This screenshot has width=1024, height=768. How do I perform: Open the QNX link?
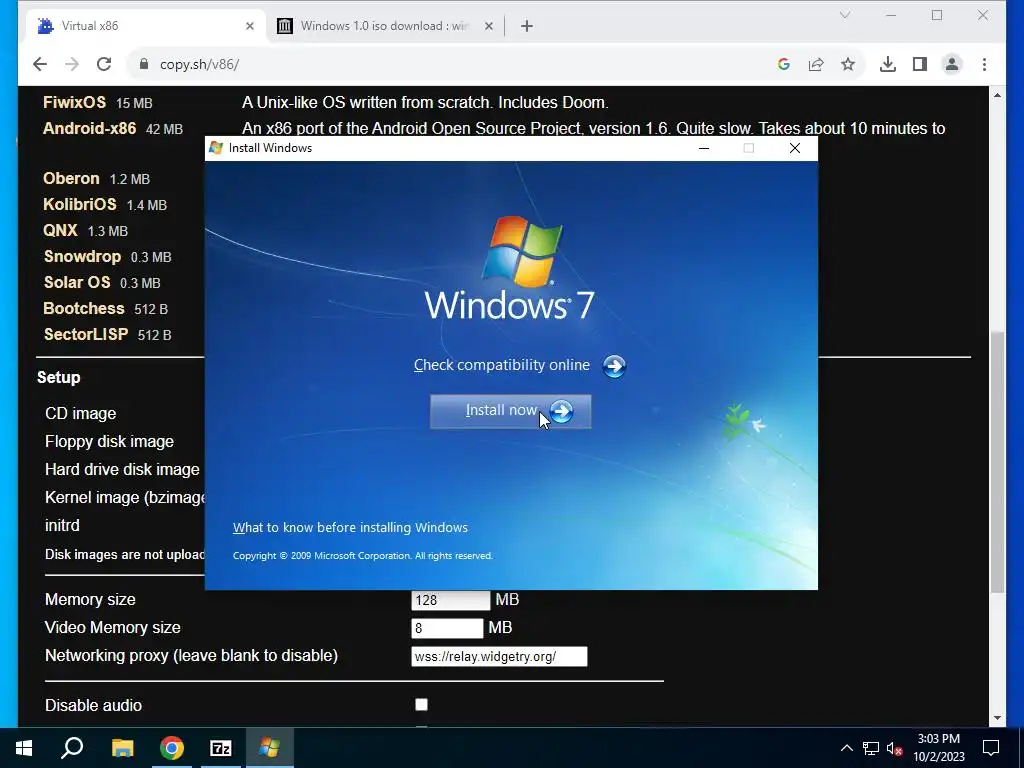(60, 231)
